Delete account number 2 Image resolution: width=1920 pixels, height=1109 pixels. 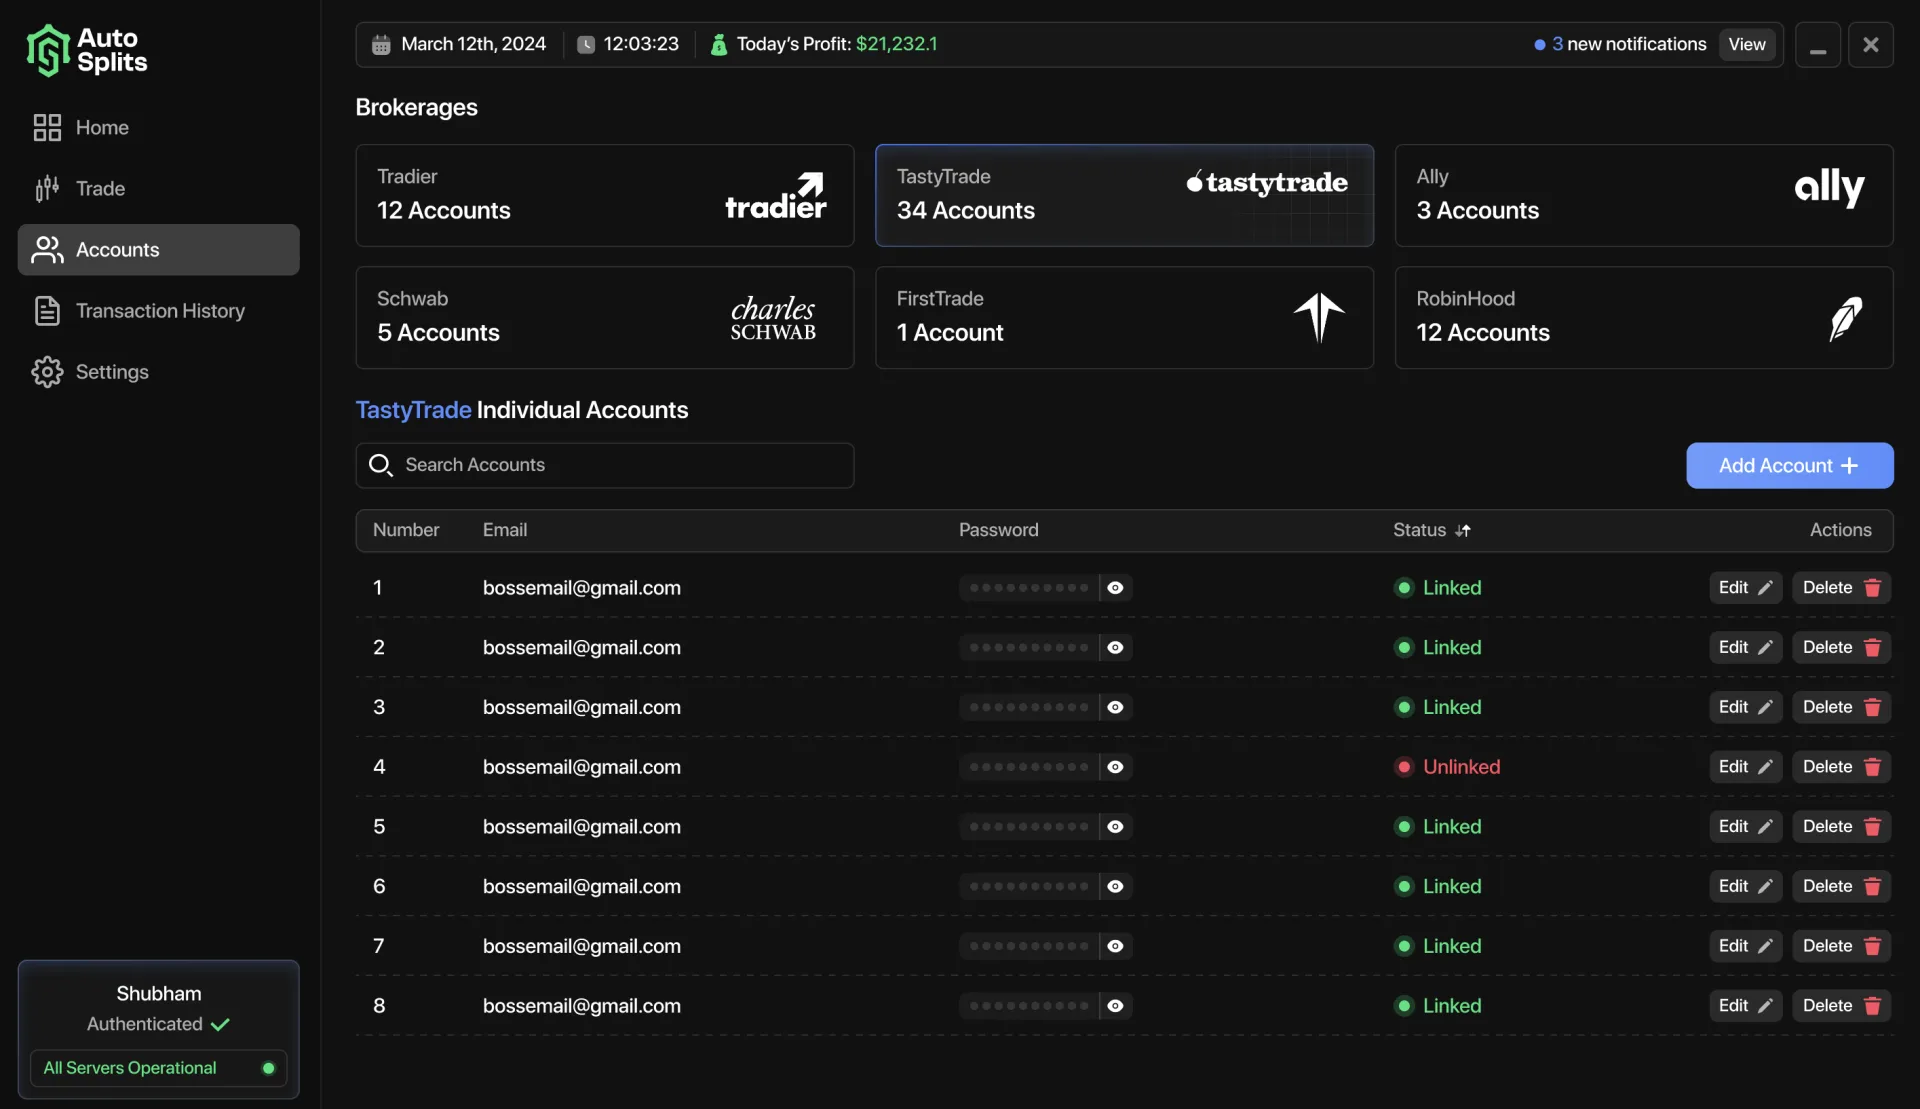point(1841,648)
